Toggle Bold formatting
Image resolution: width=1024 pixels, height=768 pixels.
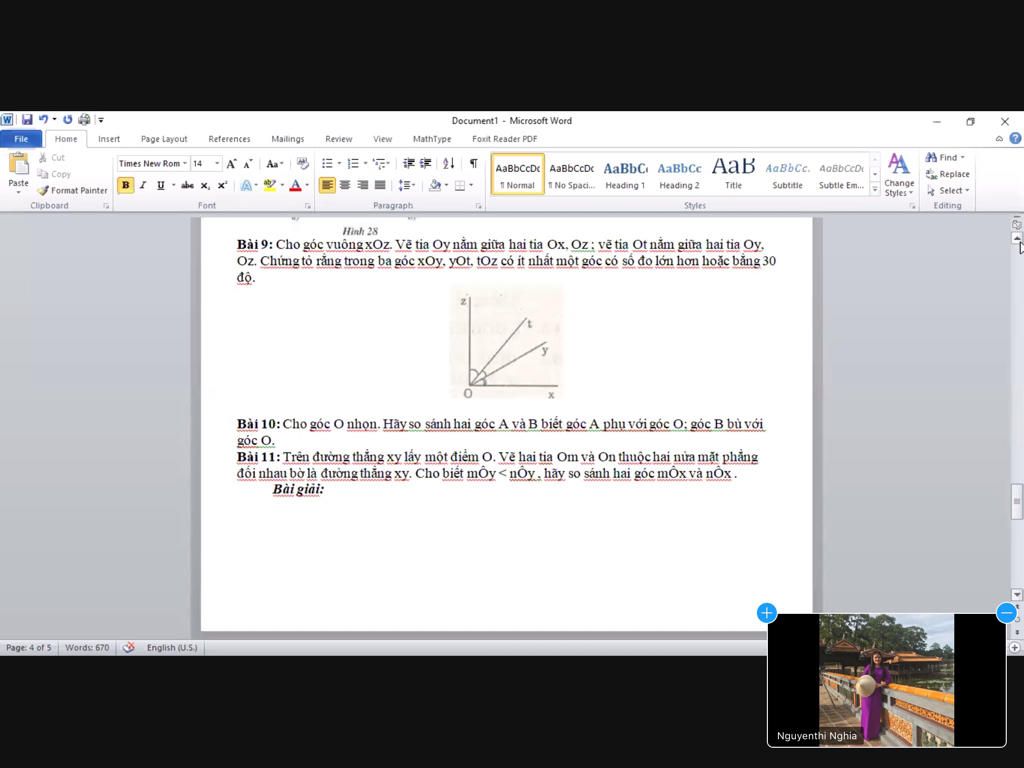pos(125,185)
